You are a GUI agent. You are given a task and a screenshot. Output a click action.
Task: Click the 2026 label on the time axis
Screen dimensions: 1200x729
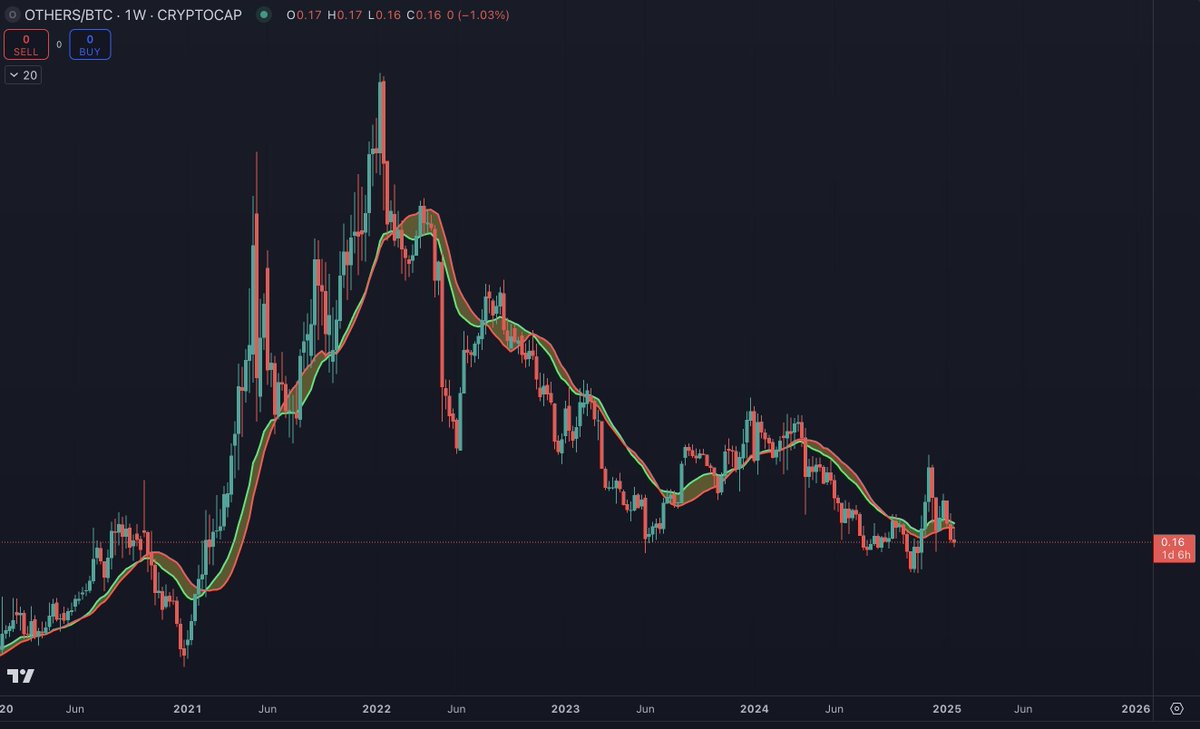[x=1135, y=709]
